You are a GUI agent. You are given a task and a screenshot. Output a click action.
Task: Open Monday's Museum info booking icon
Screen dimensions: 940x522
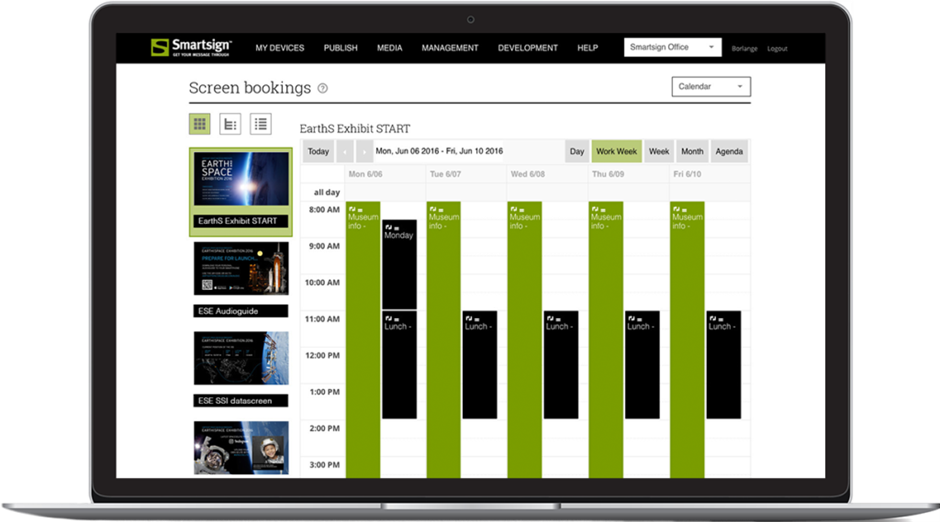point(352,209)
